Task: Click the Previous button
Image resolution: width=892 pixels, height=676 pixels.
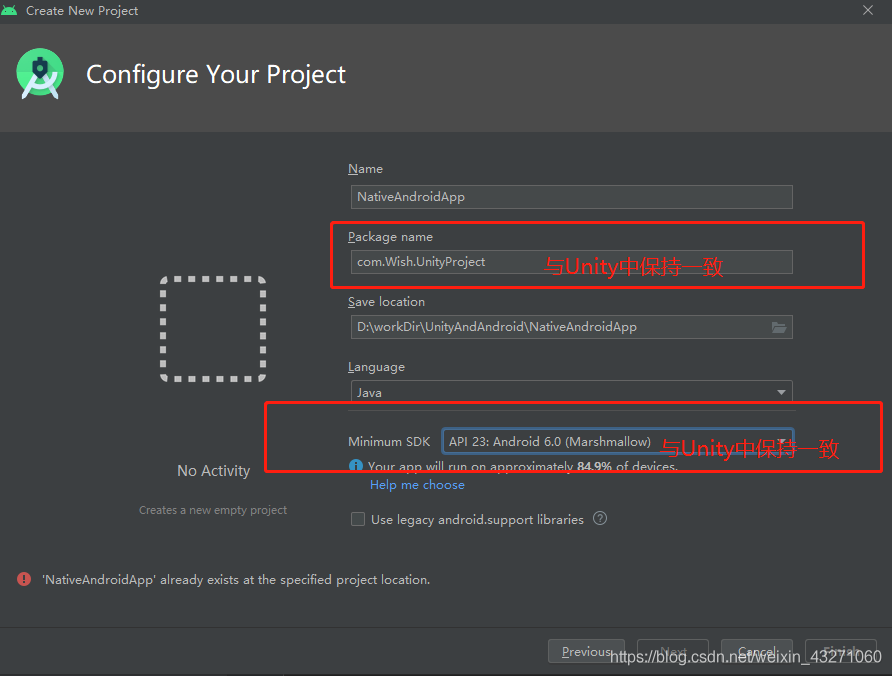Action: (x=586, y=652)
